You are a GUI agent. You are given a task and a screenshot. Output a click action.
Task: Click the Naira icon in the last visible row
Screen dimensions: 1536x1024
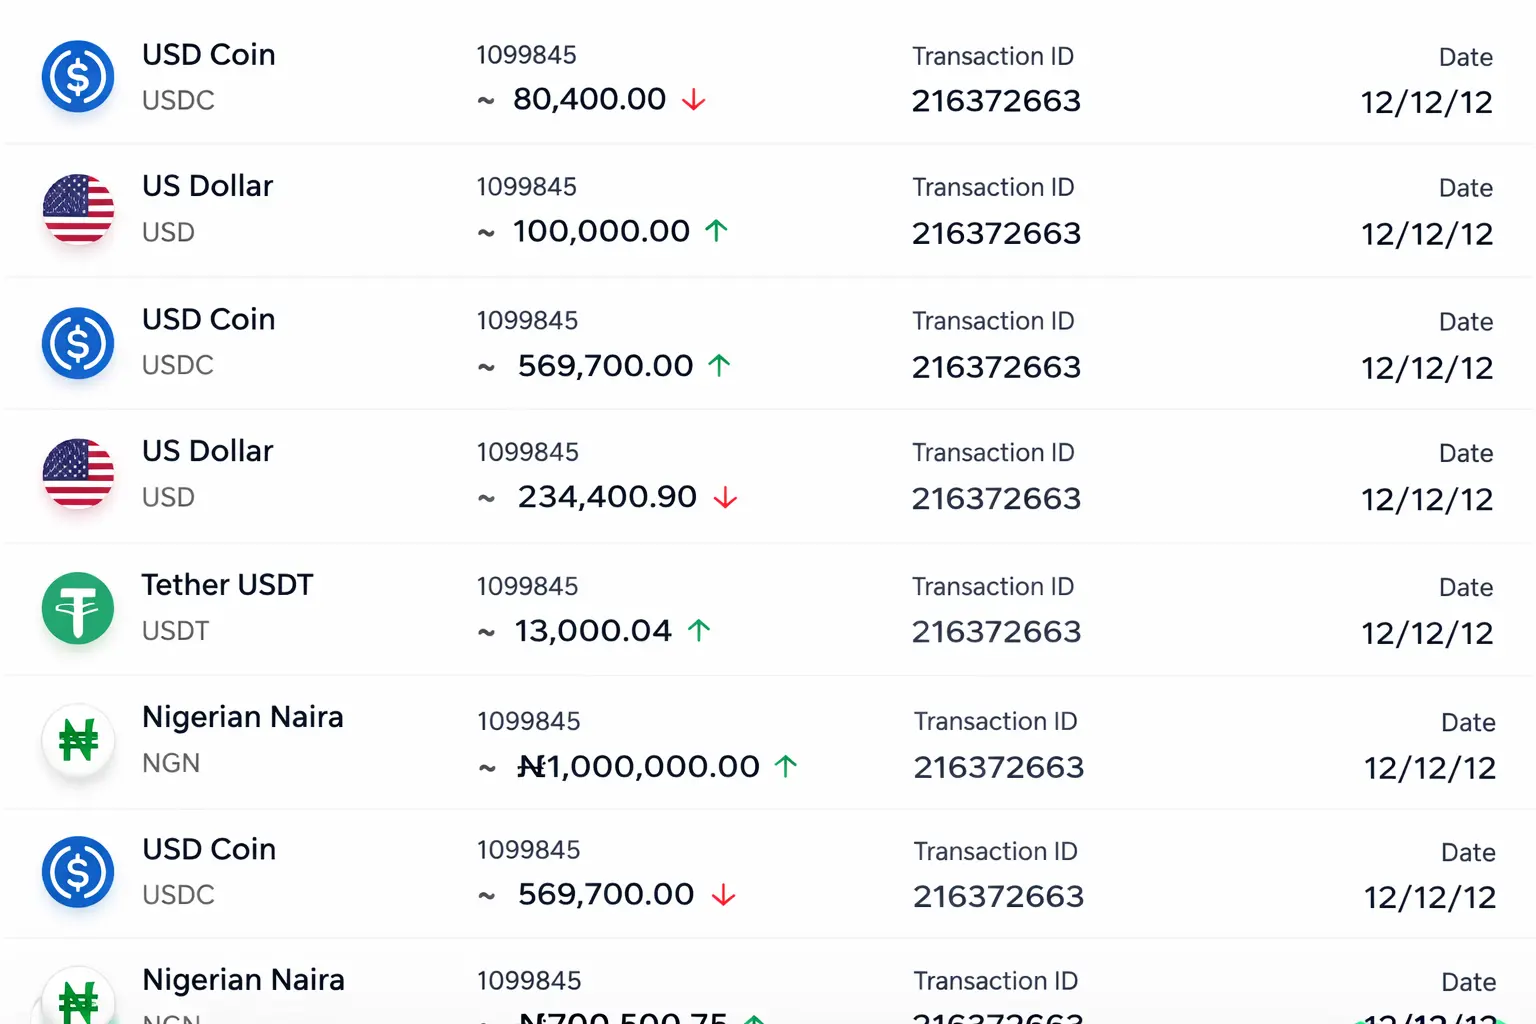pos(78,1000)
